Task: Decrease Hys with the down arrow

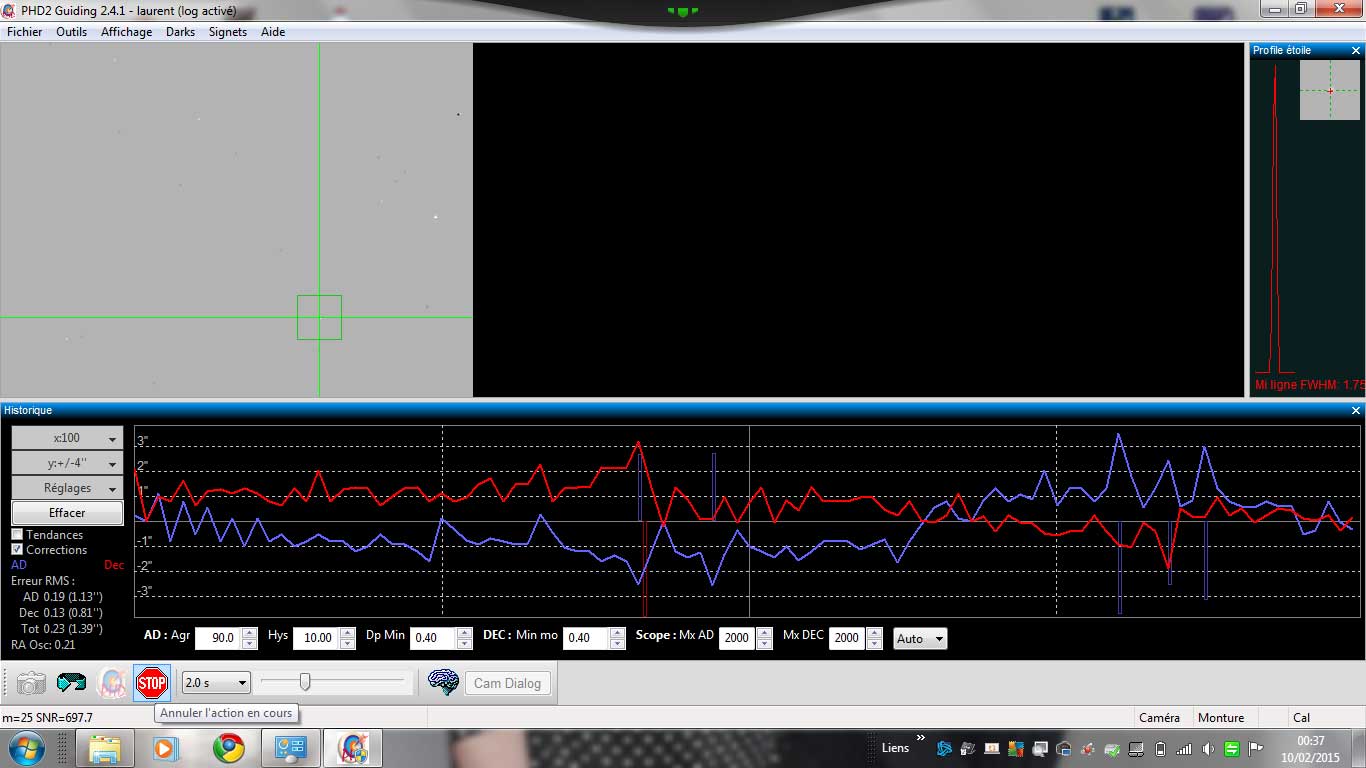Action: tap(347, 643)
